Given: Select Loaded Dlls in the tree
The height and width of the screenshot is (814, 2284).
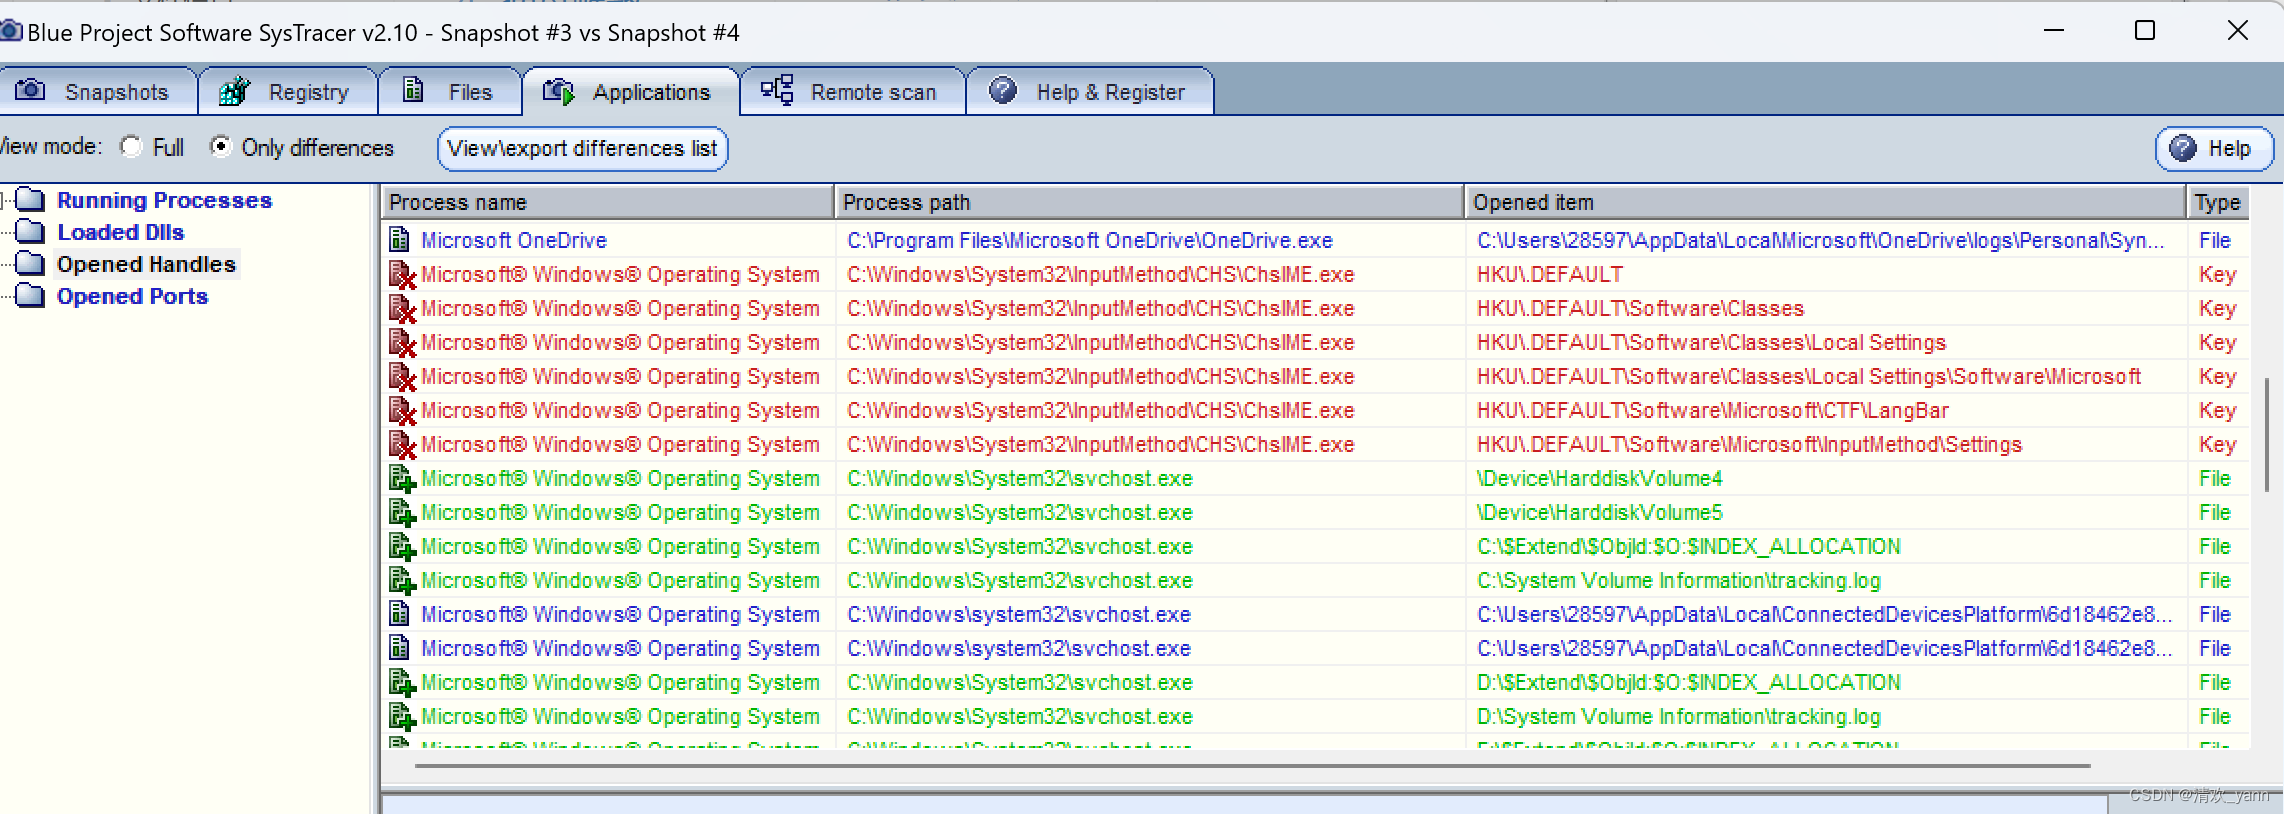Looking at the screenshot, I should pos(121,232).
